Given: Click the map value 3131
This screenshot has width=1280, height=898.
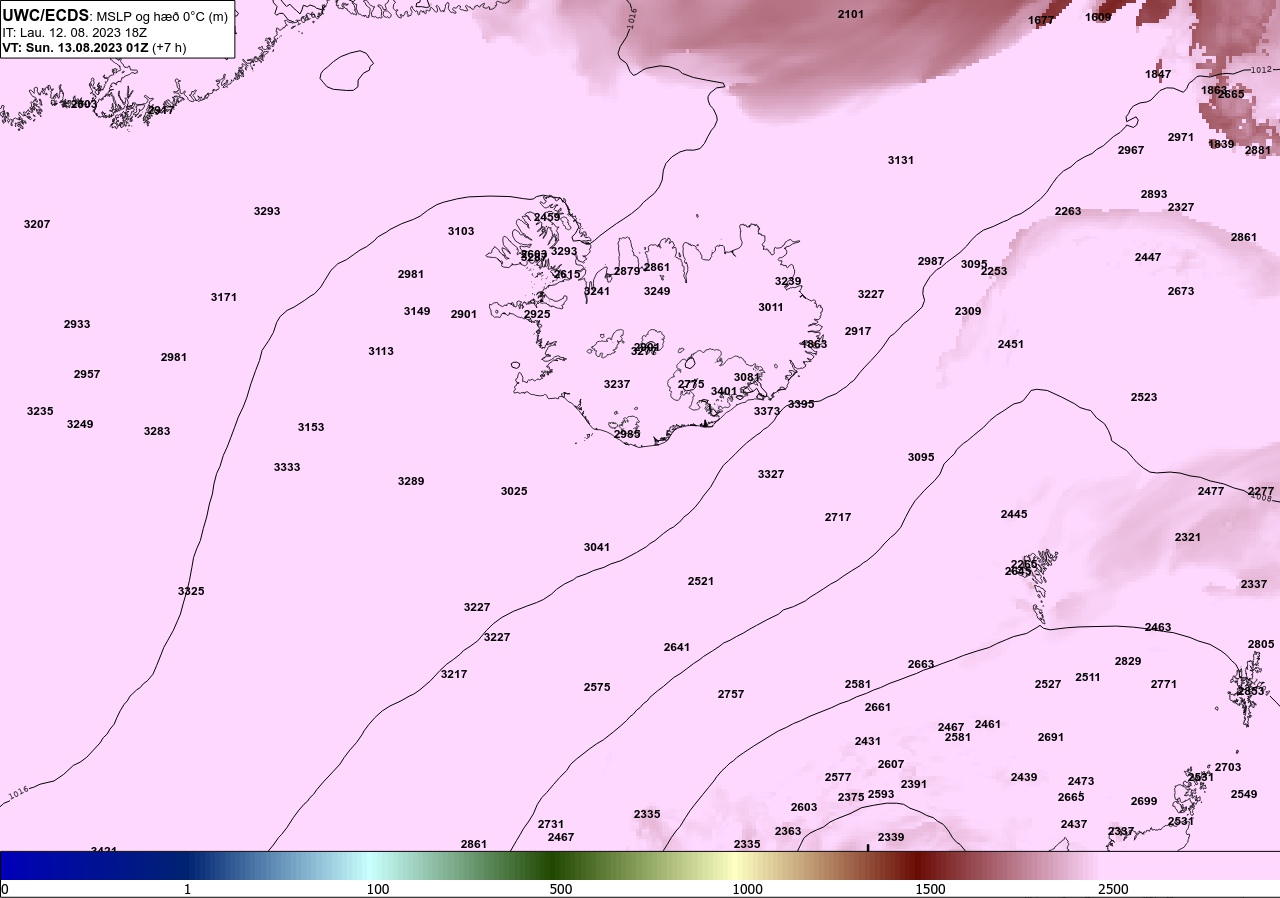Looking at the screenshot, I should [x=901, y=160].
